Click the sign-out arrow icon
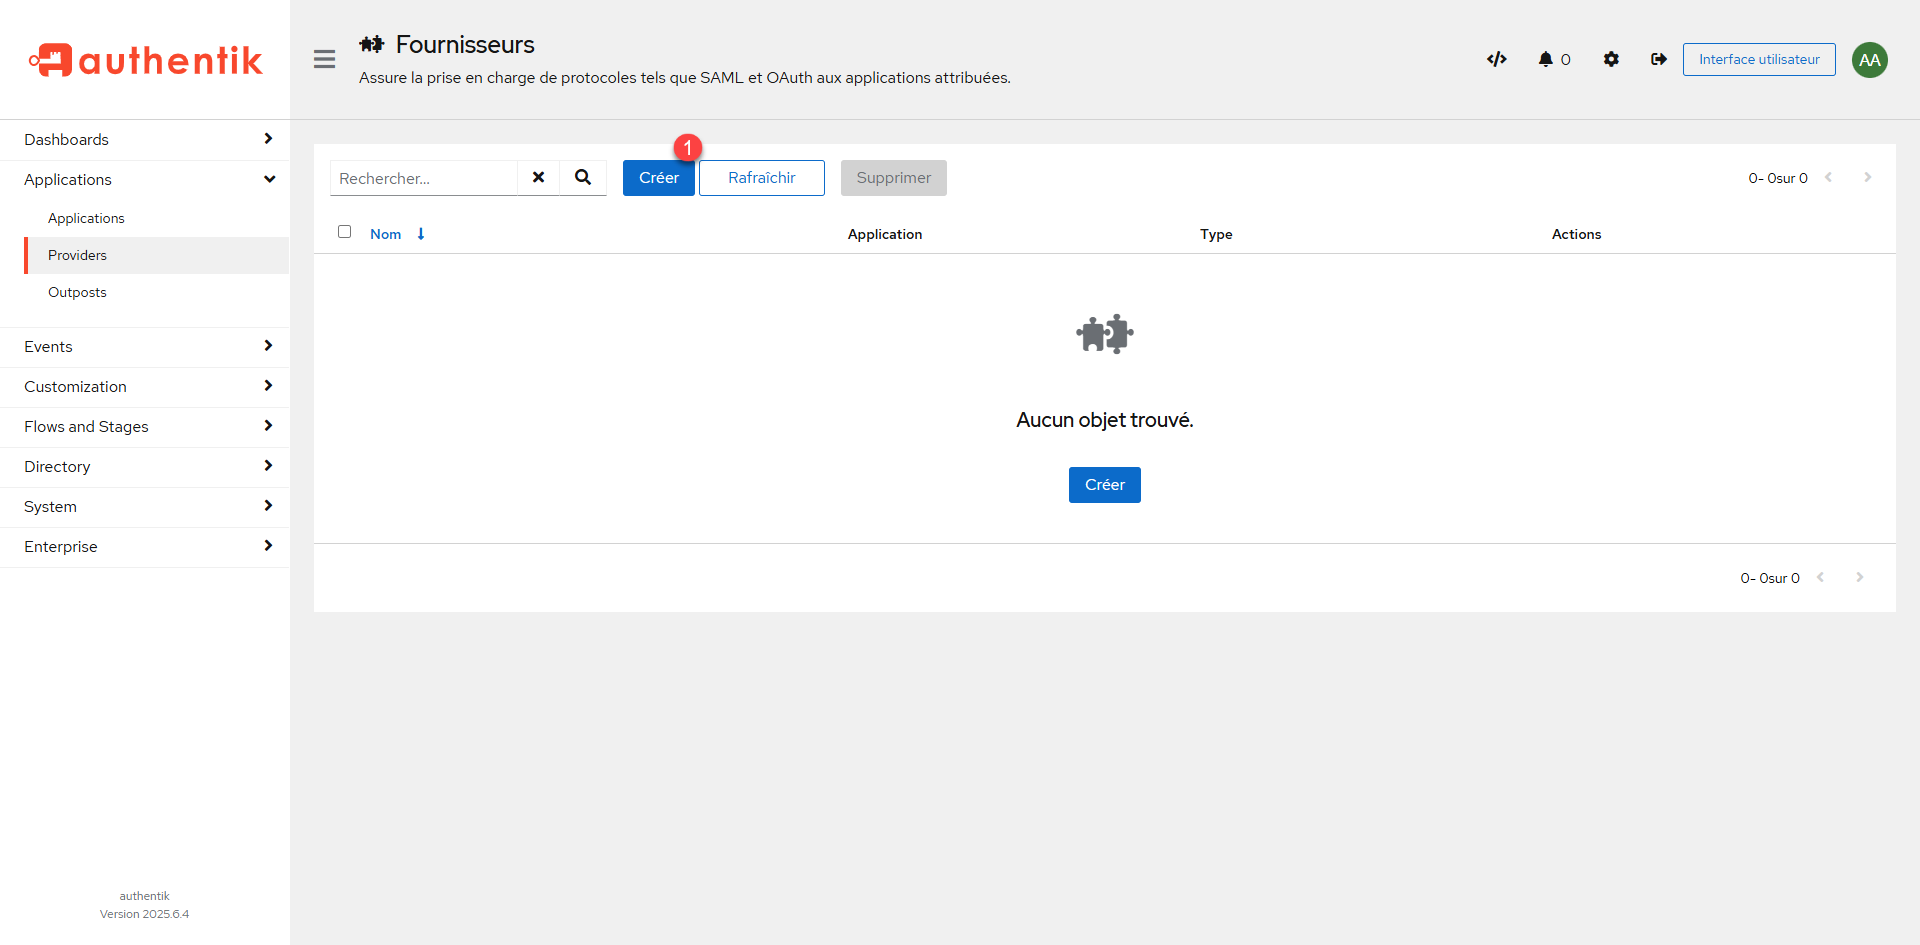Image resolution: width=1920 pixels, height=945 pixels. (x=1659, y=59)
